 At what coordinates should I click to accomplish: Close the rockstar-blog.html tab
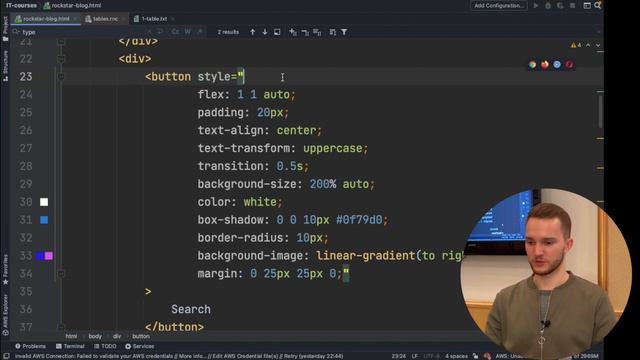pyautogui.click(x=75, y=19)
